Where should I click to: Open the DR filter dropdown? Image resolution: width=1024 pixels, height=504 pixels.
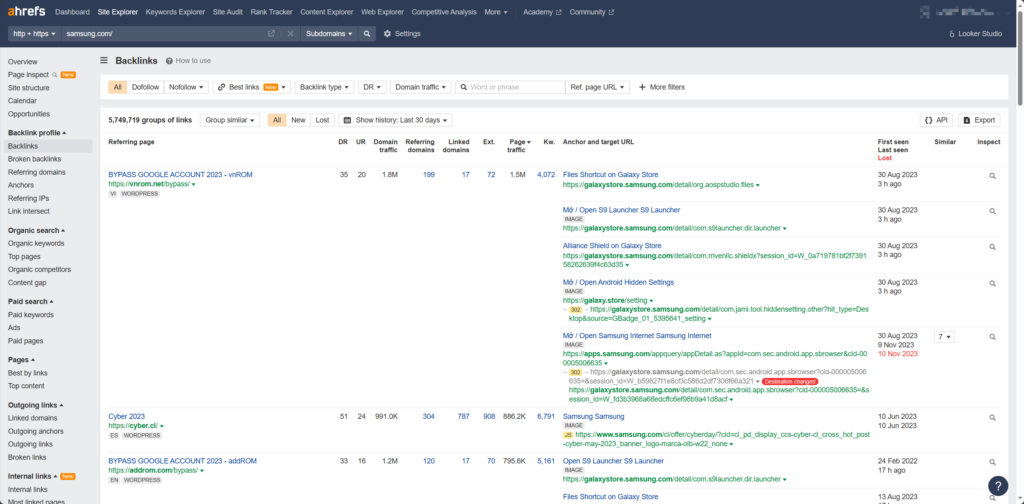coord(372,87)
